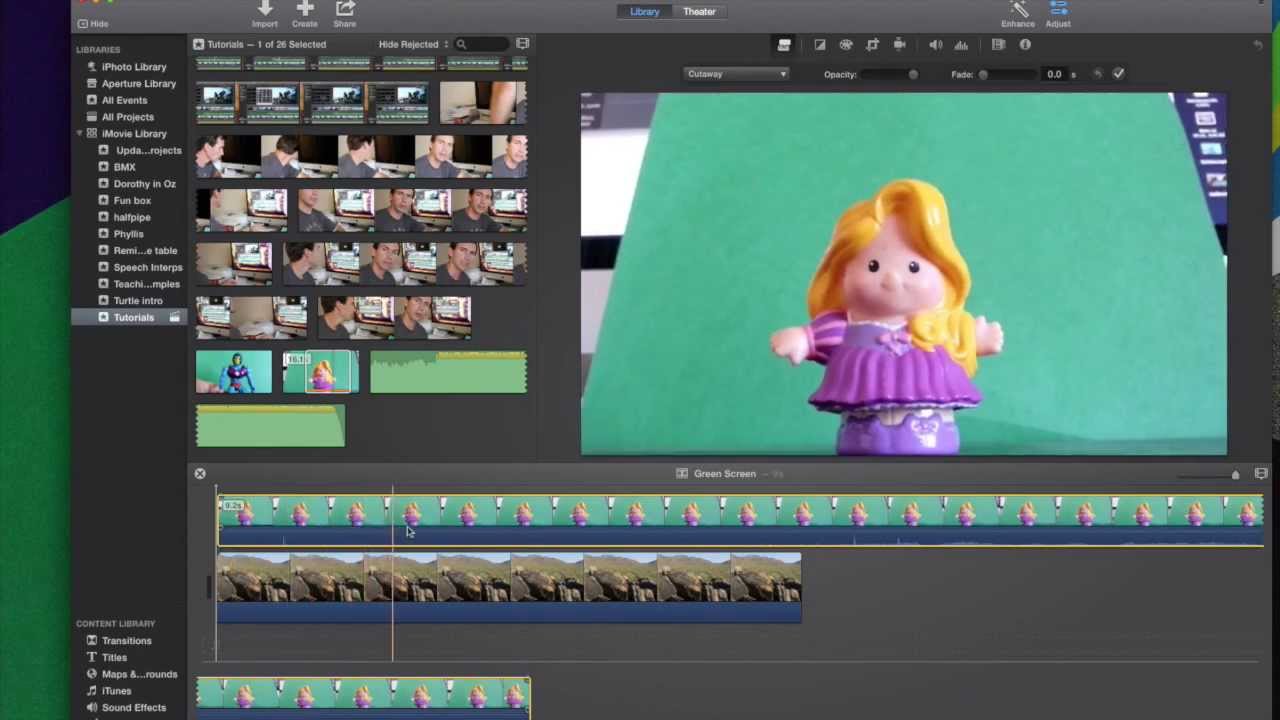This screenshot has width=1280, height=720.
Task: Collapse the iMovie Library triangle
Action: [79, 134]
